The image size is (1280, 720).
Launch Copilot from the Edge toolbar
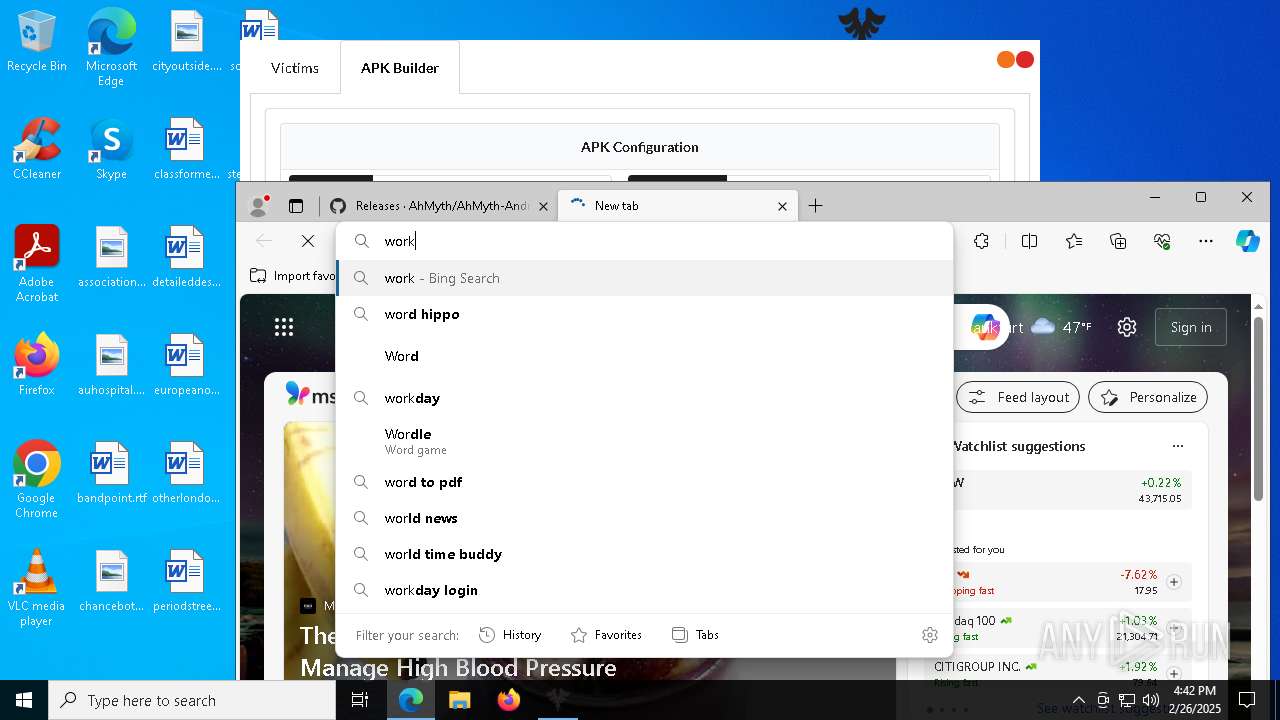[x=1247, y=241]
